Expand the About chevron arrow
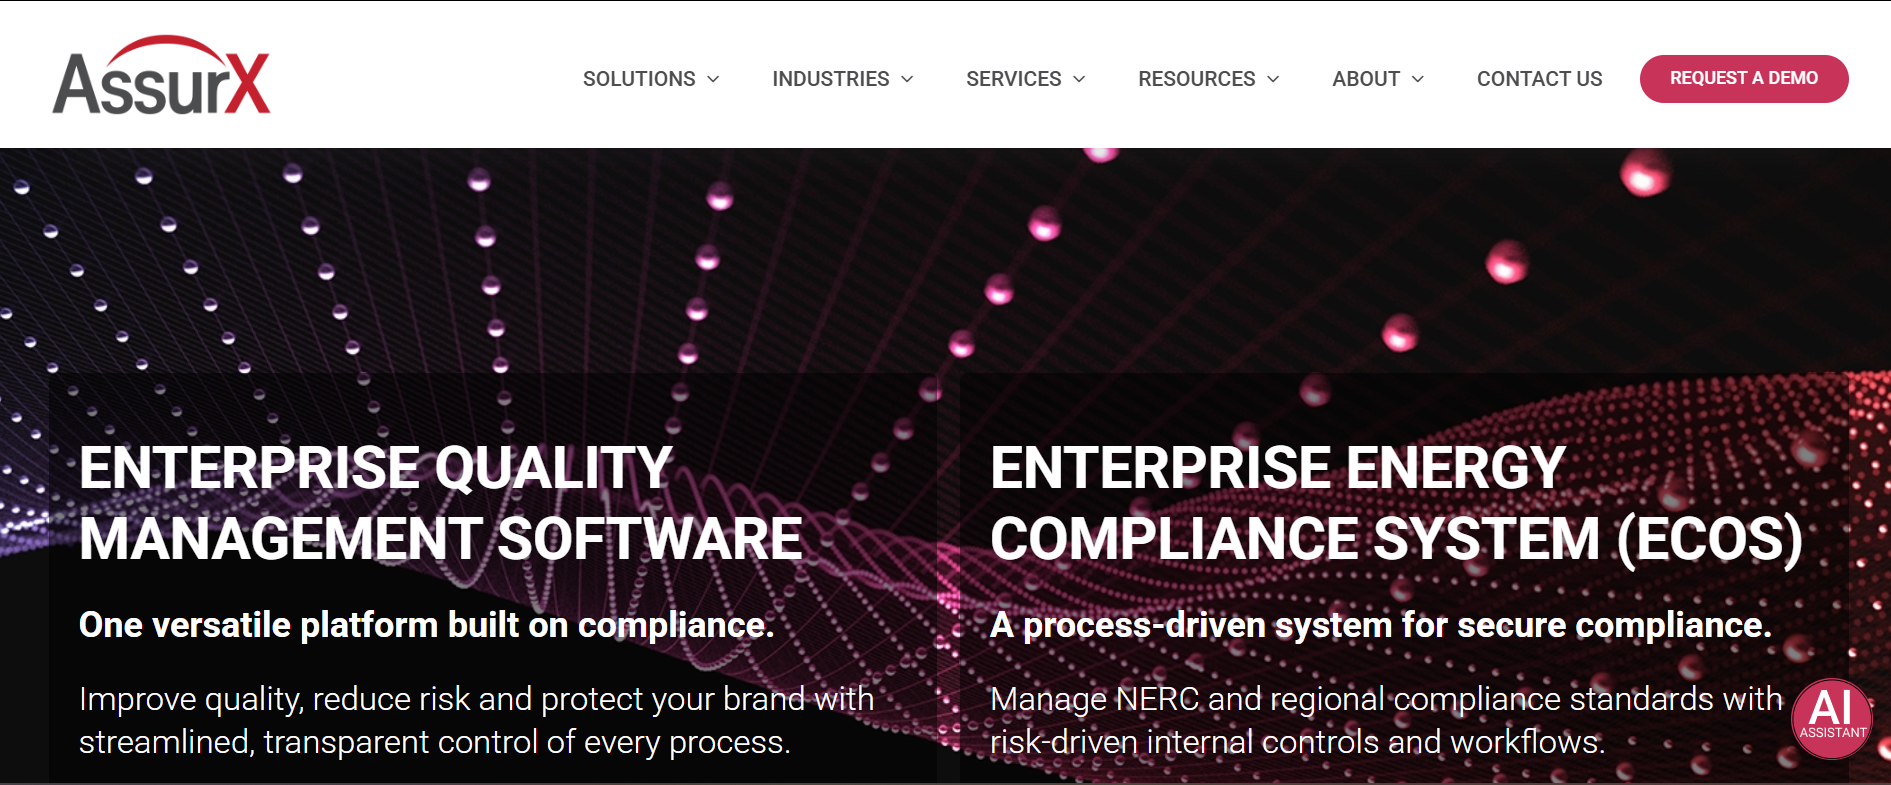 1417,79
